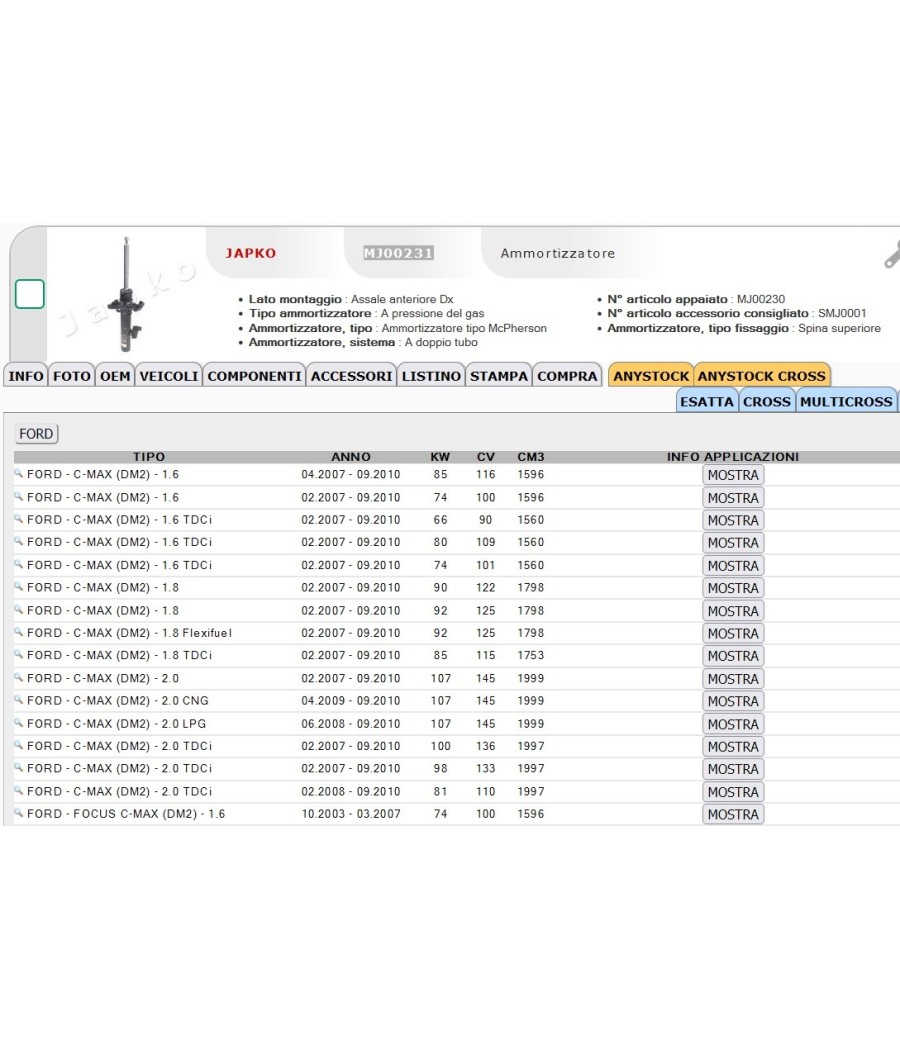The image size is (900, 1050).
Task: Click magnifier icon for C-MAX 2.0 CNG row
Action: click(19, 700)
